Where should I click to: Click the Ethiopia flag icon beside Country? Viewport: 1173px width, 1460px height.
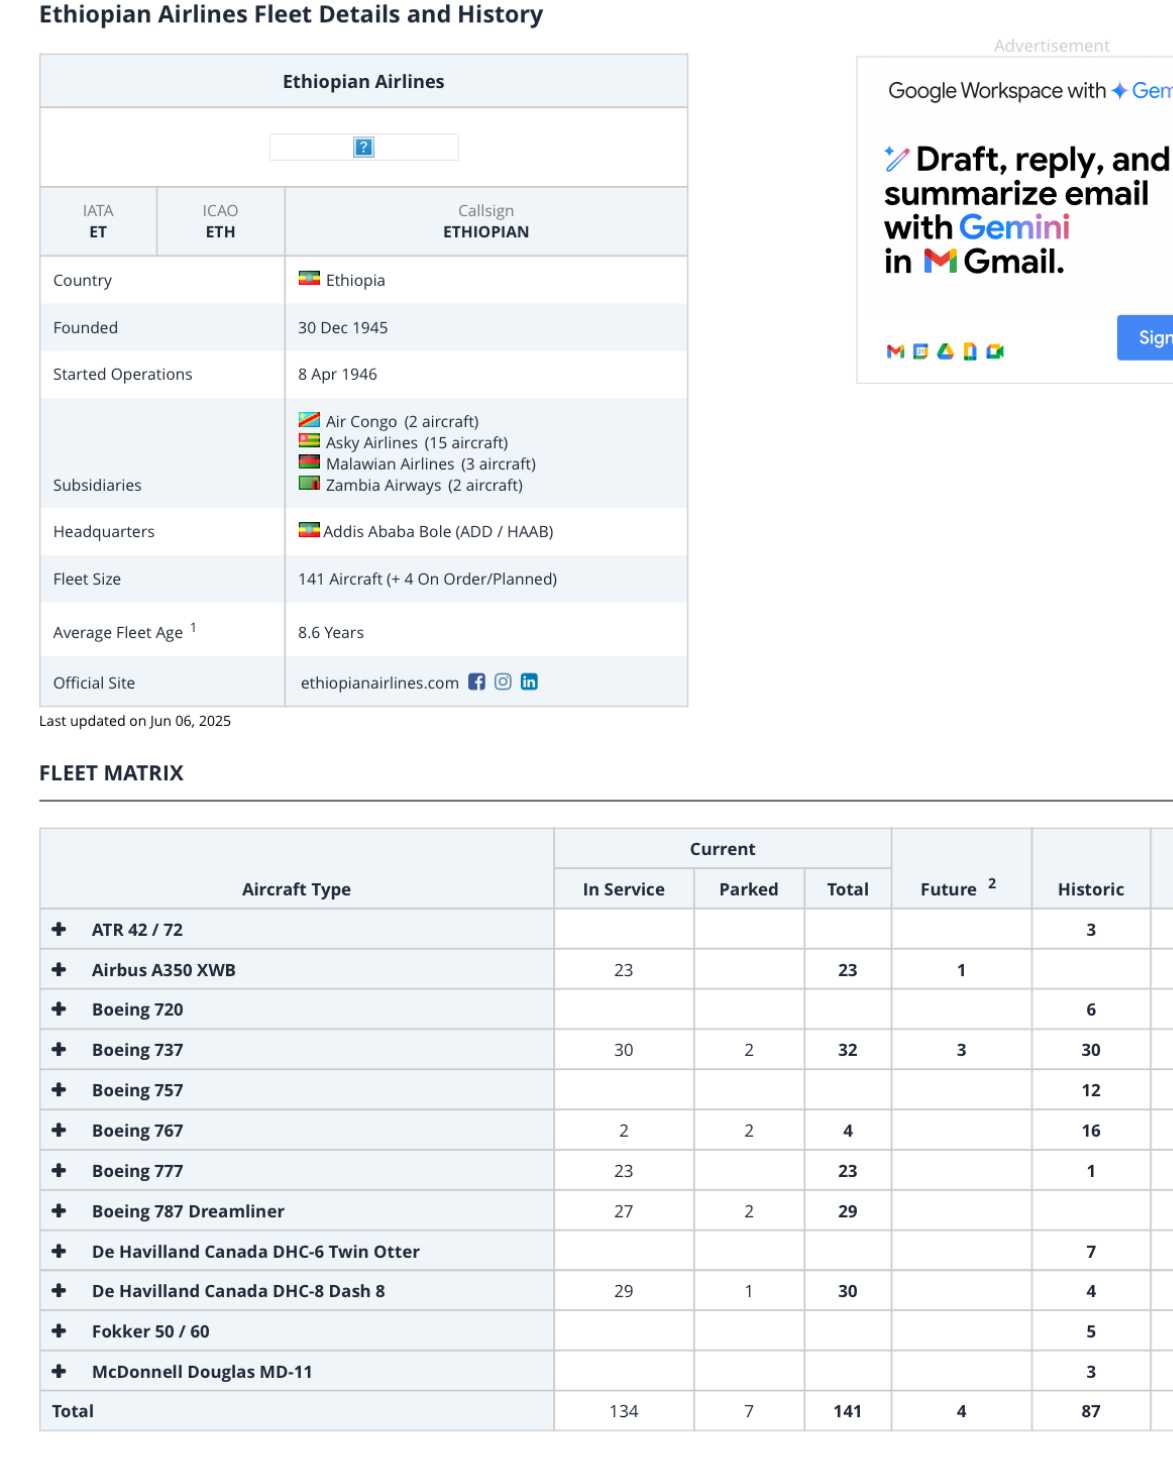pyautogui.click(x=309, y=279)
